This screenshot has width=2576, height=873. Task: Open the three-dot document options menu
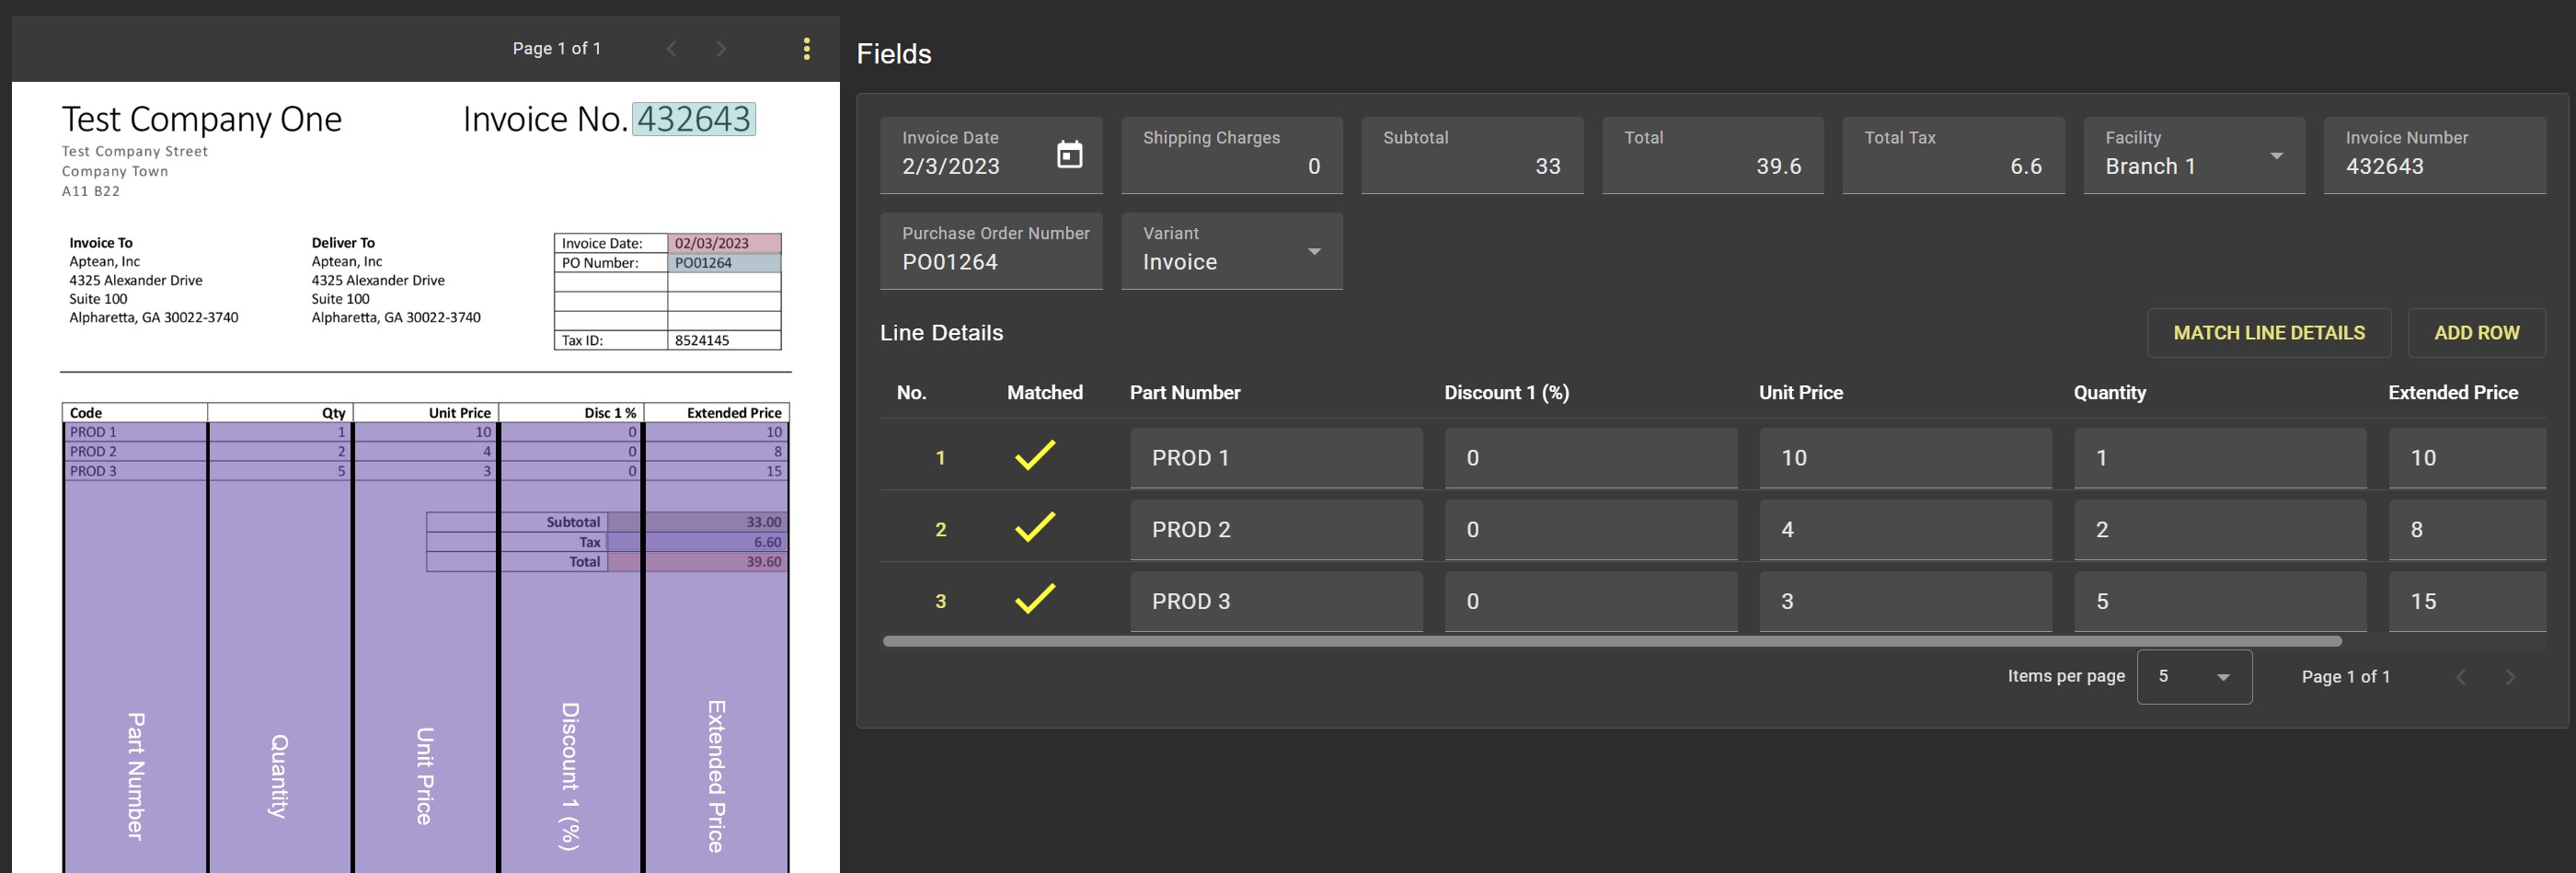[806, 49]
